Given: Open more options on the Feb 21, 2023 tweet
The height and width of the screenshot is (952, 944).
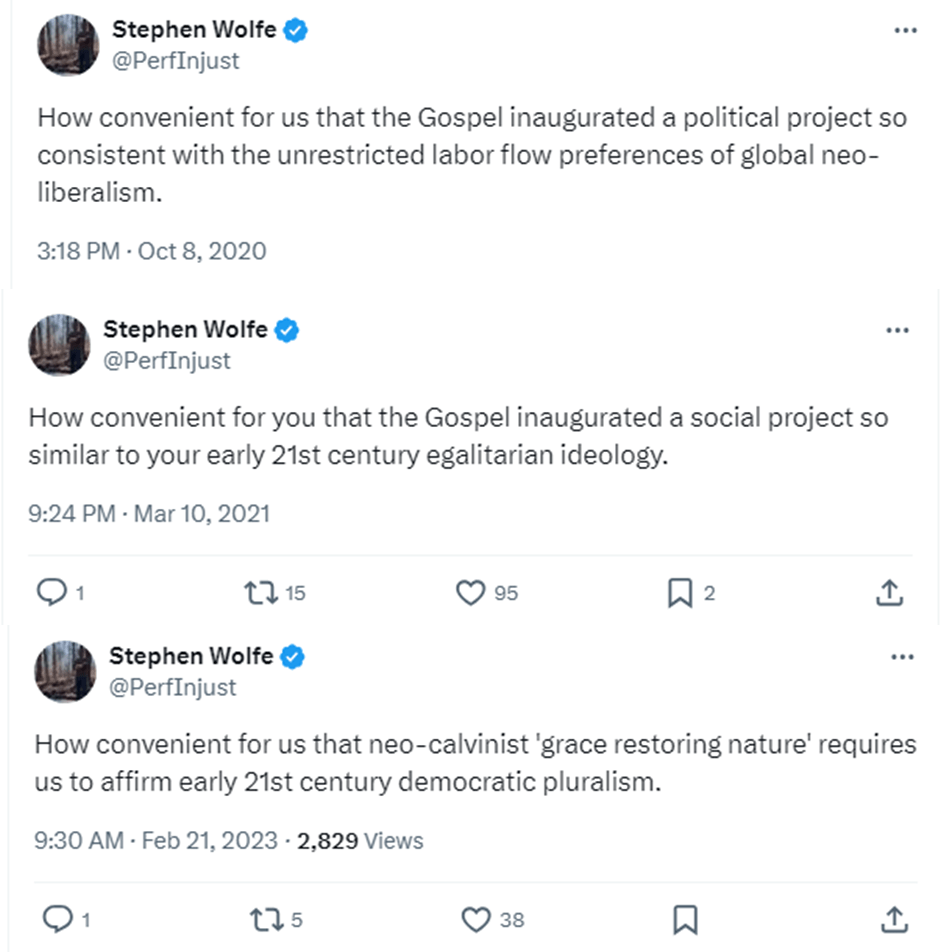Looking at the screenshot, I should [x=901, y=658].
